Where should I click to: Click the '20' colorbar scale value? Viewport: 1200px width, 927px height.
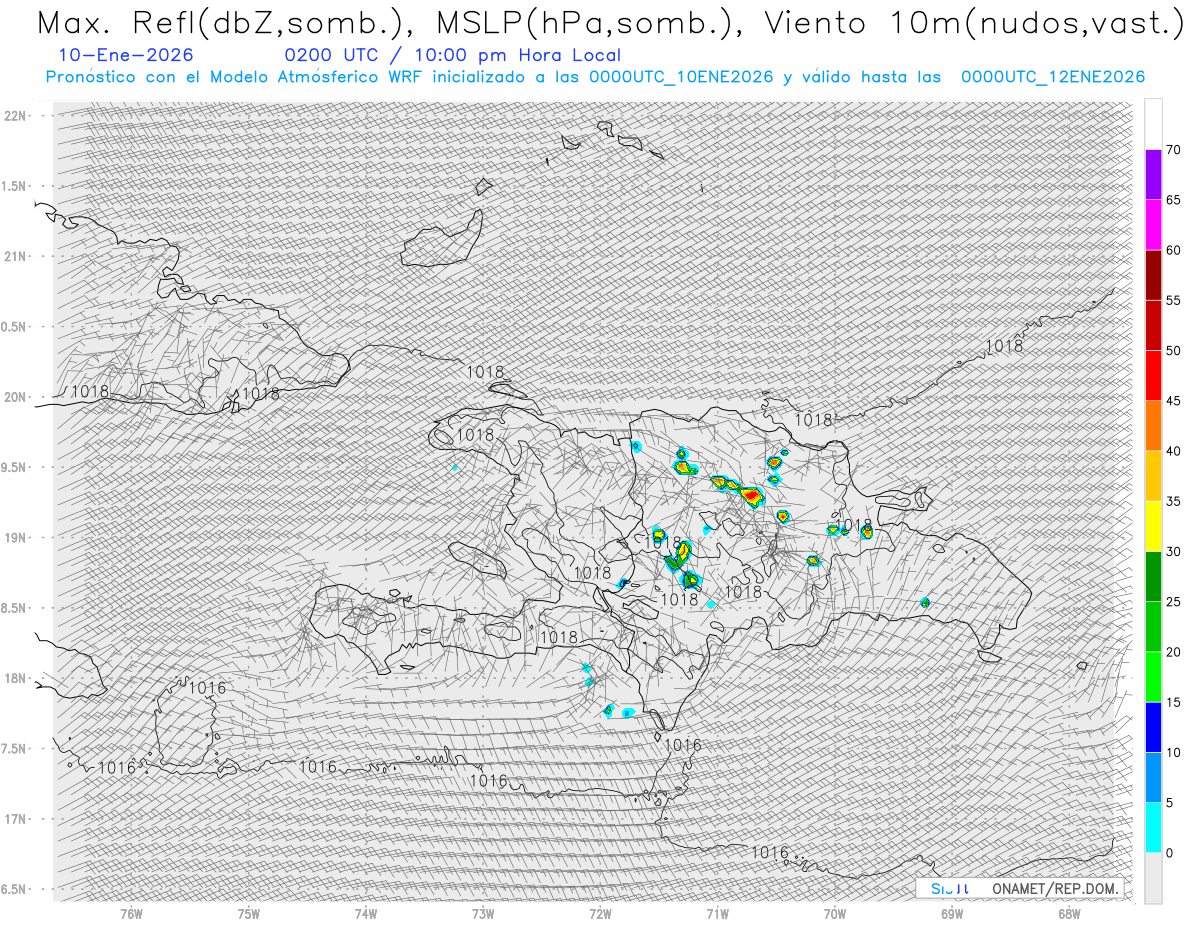pyautogui.click(x=1173, y=652)
